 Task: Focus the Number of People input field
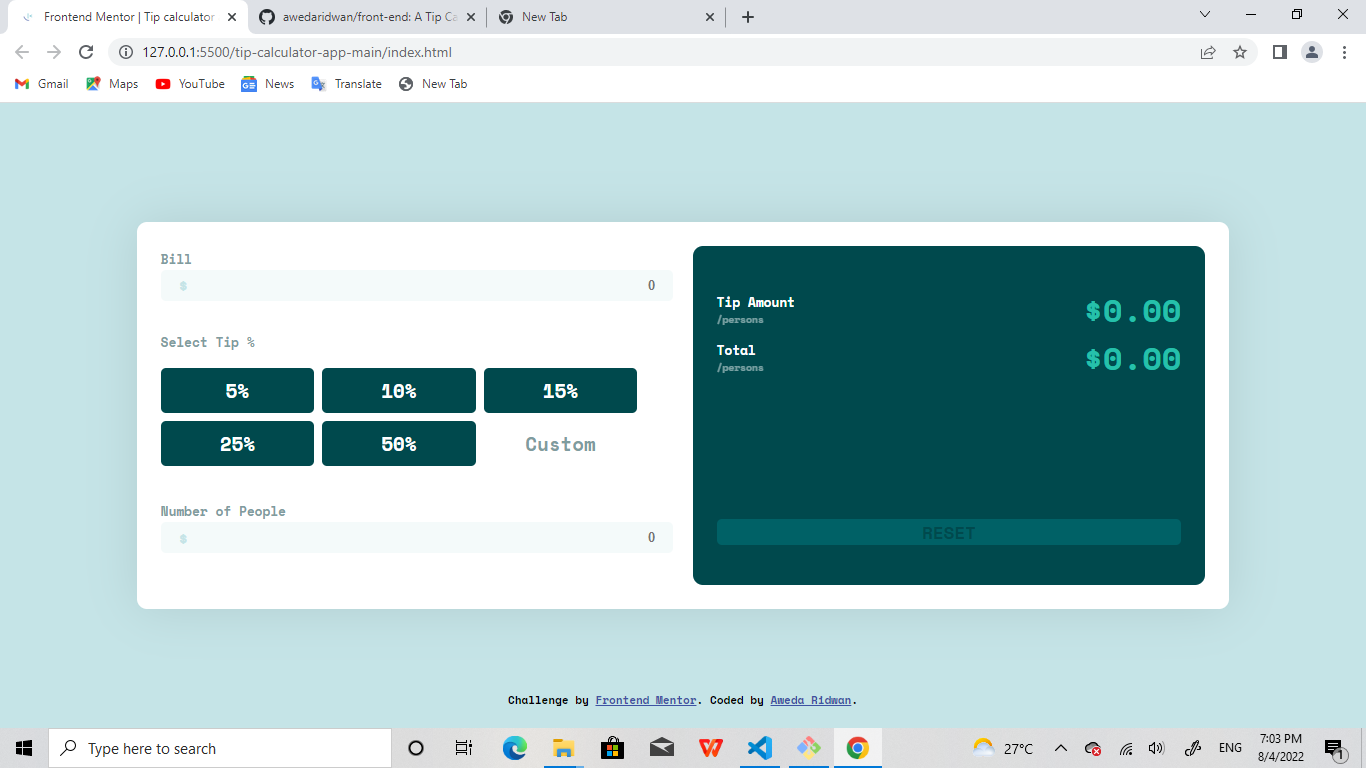point(417,537)
